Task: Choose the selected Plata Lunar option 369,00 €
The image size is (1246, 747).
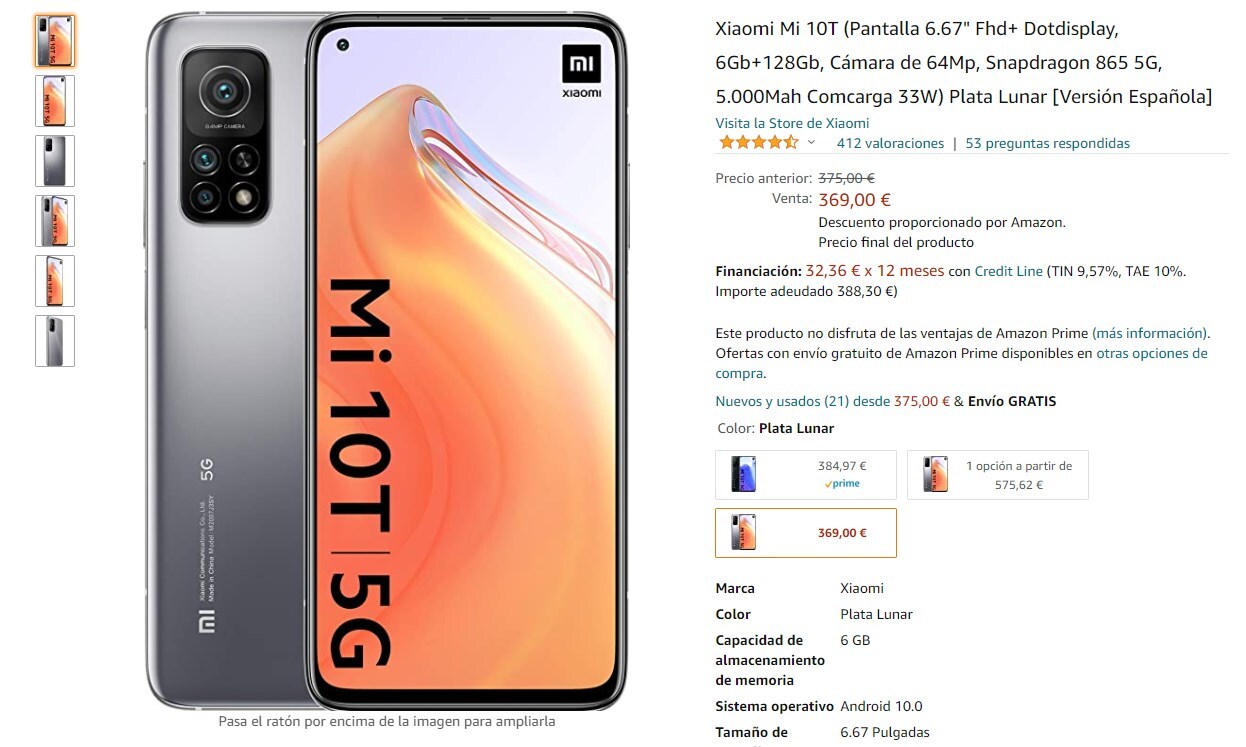Action: coord(806,533)
